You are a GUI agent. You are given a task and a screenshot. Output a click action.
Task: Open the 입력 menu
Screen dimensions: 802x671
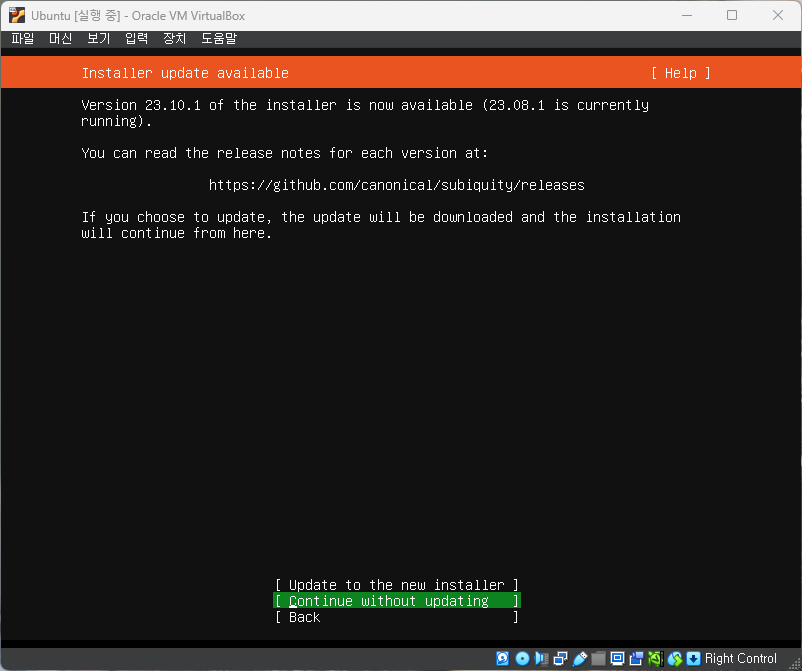[x=137, y=39]
